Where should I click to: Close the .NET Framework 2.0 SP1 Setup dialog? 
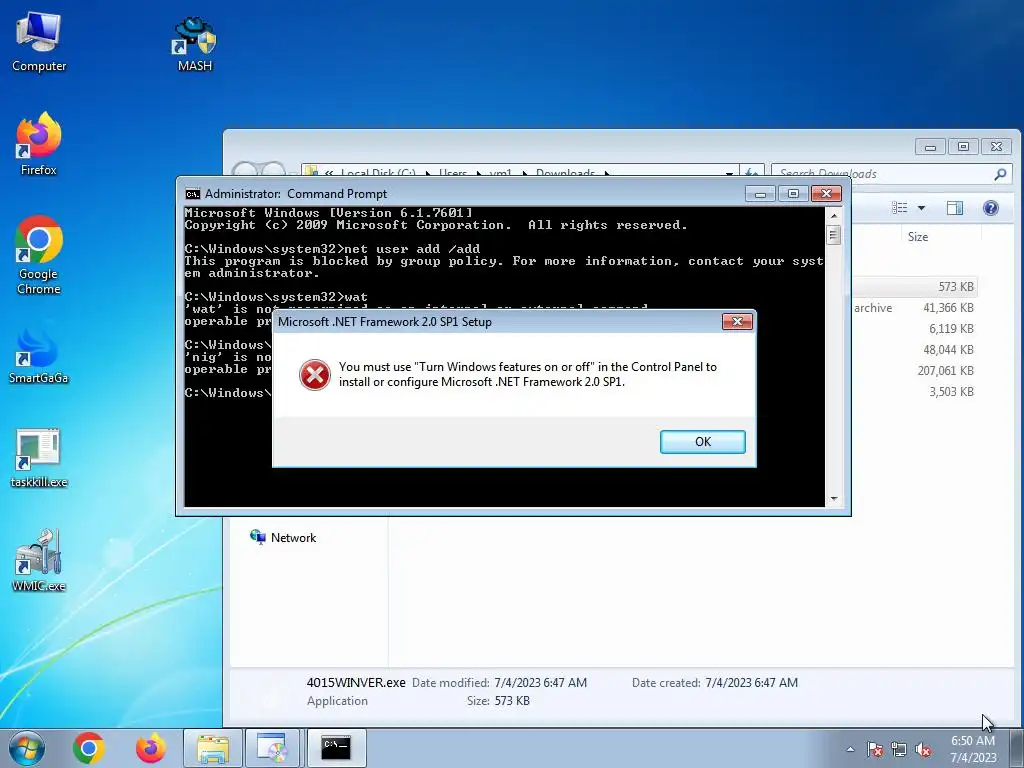737,321
